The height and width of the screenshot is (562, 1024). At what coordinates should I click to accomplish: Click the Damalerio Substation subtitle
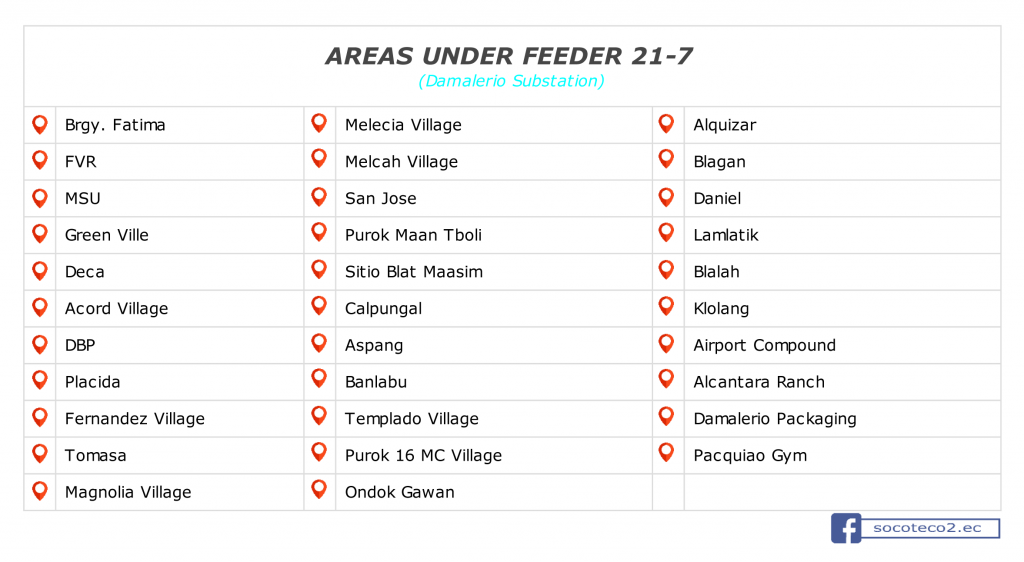point(511,81)
